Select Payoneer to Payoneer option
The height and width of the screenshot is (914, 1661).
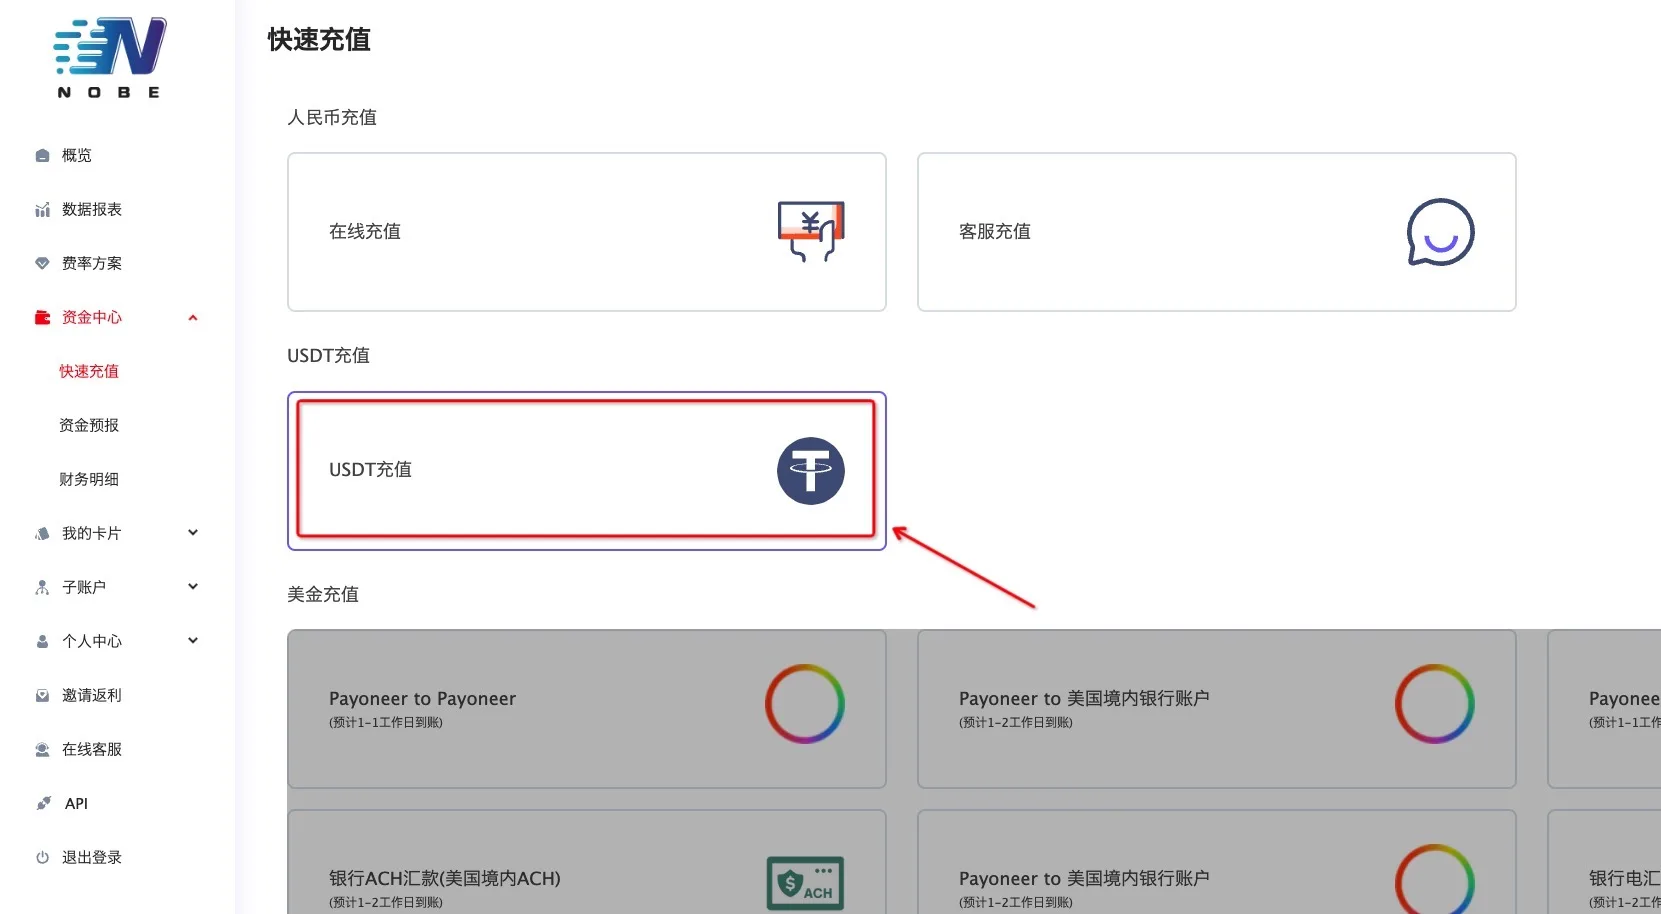point(587,709)
